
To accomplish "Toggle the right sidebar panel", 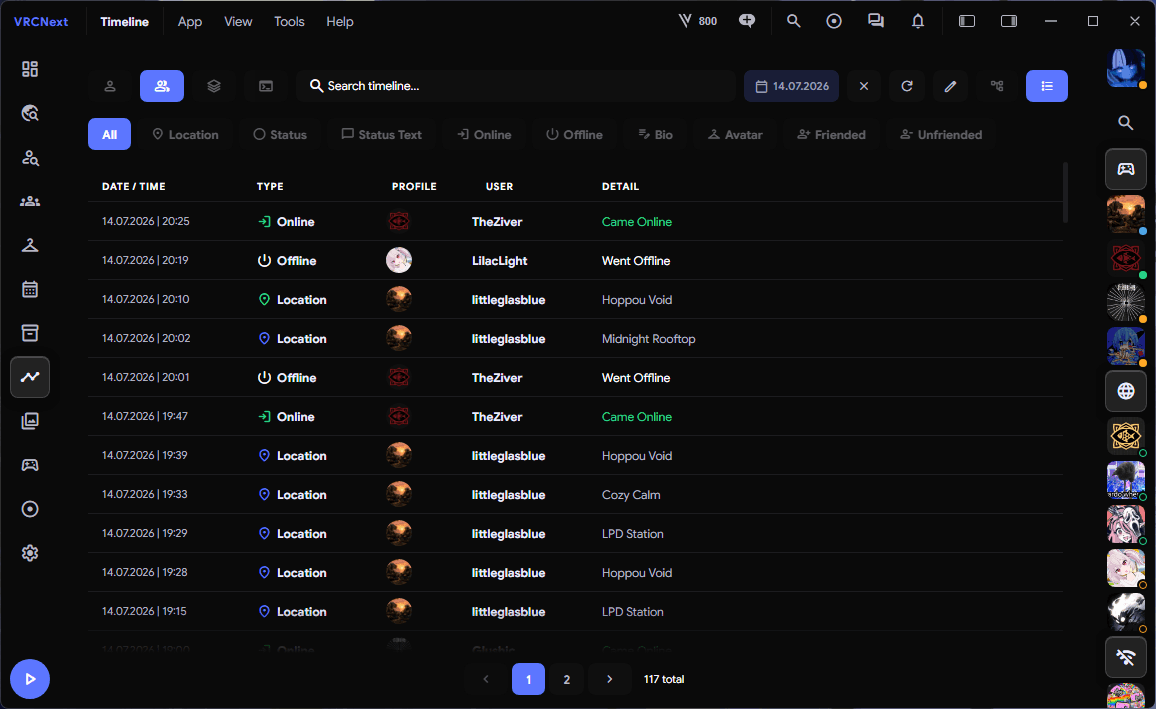I will (x=1009, y=21).
